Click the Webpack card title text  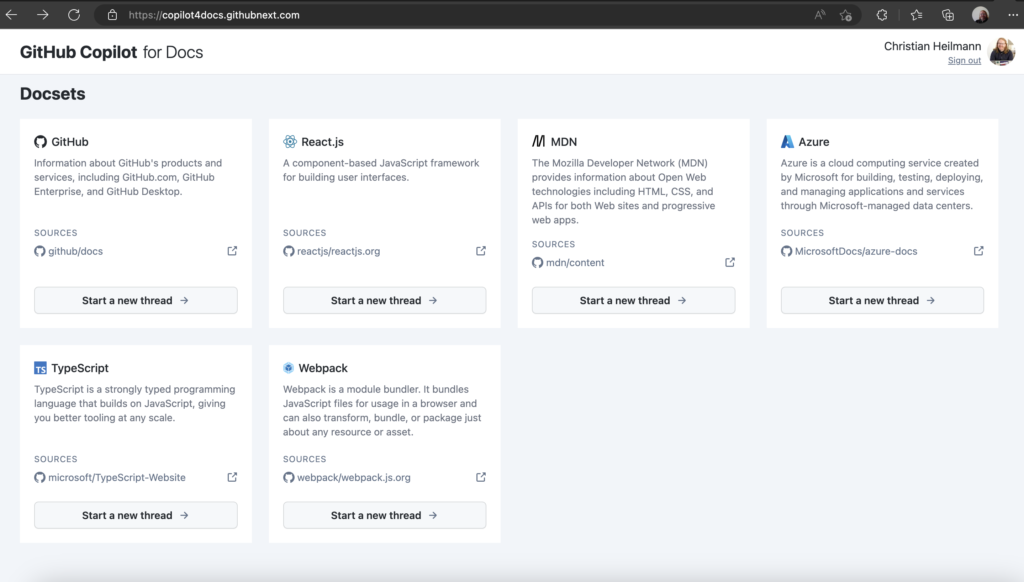click(323, 368)
